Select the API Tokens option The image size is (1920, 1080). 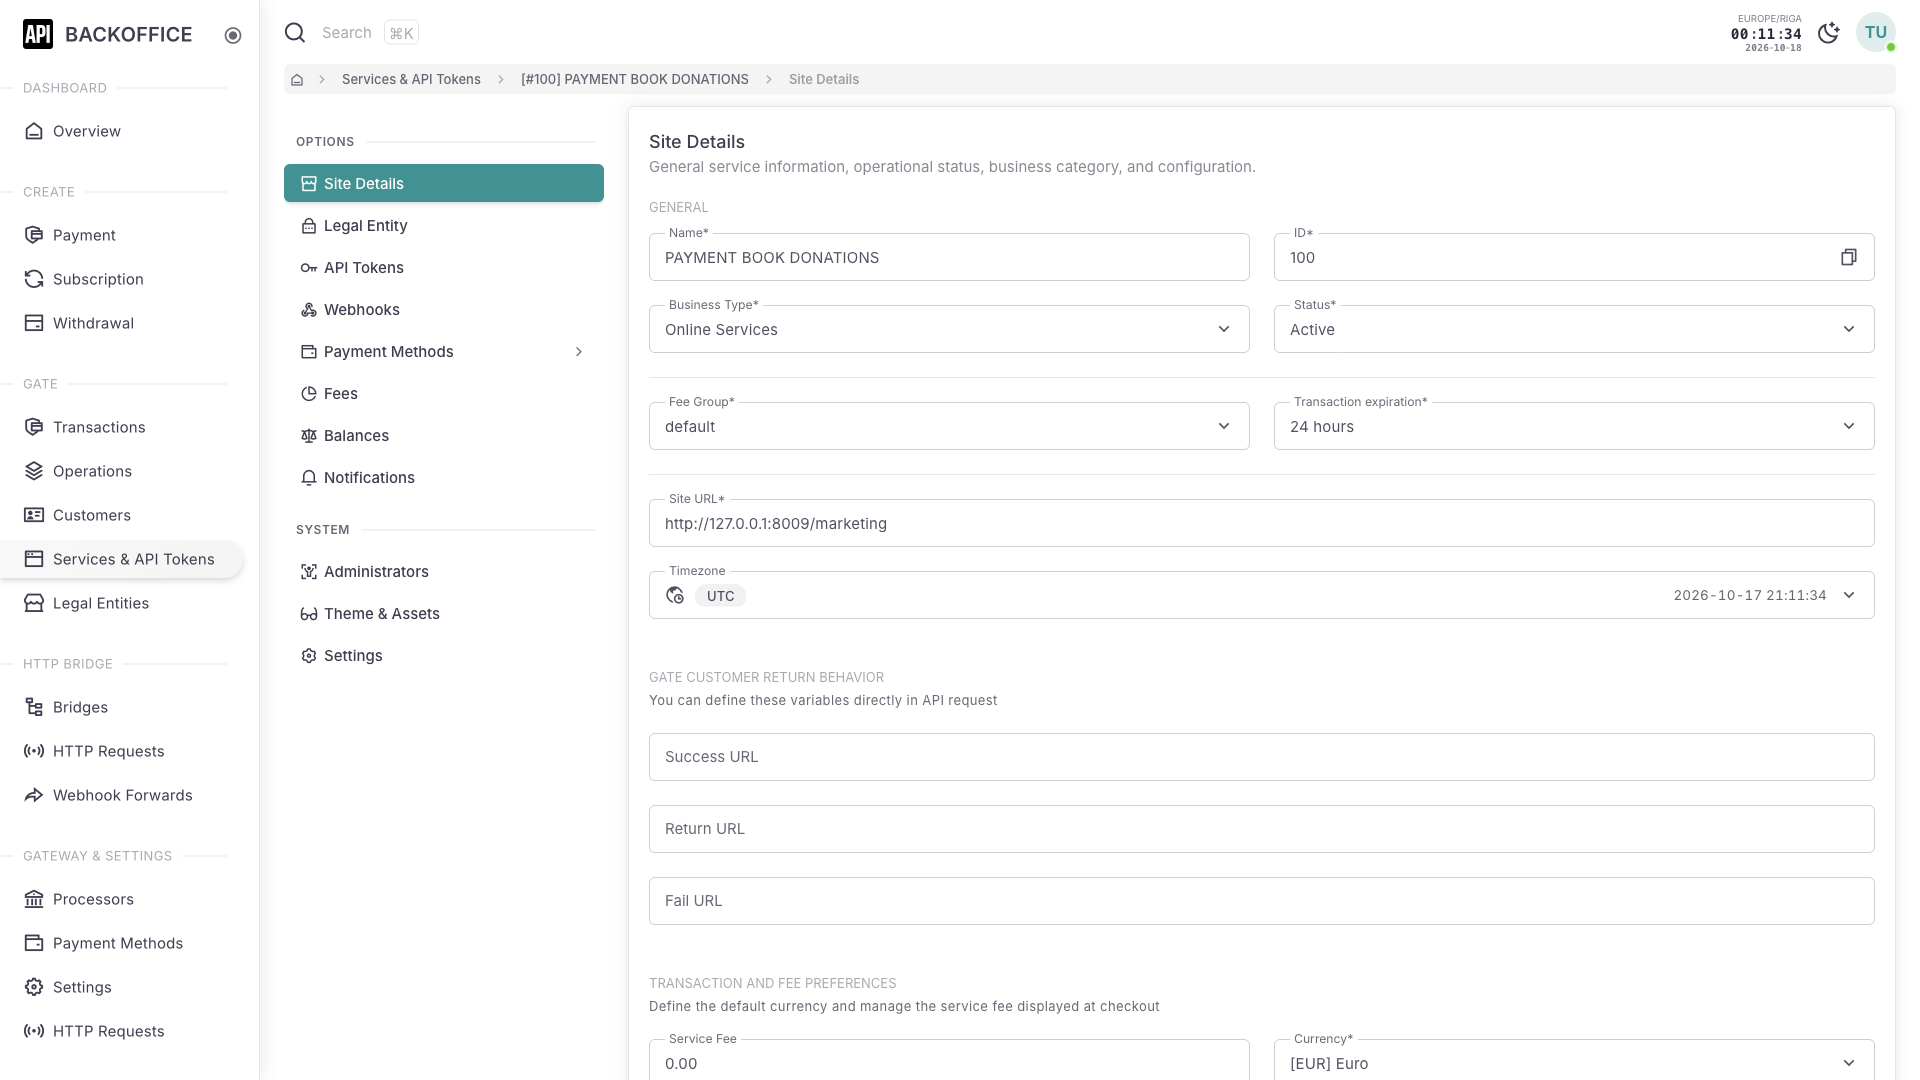[444, 268]
